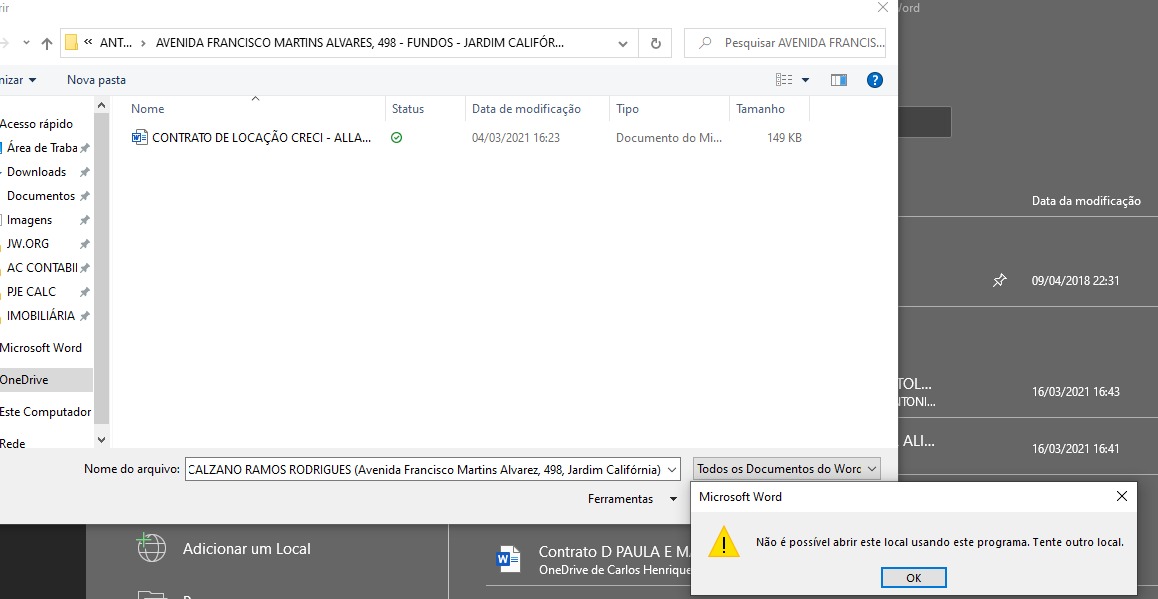Click the search magnifier icon
This screenshot has height=599, width=1158.
click(705, 44)
